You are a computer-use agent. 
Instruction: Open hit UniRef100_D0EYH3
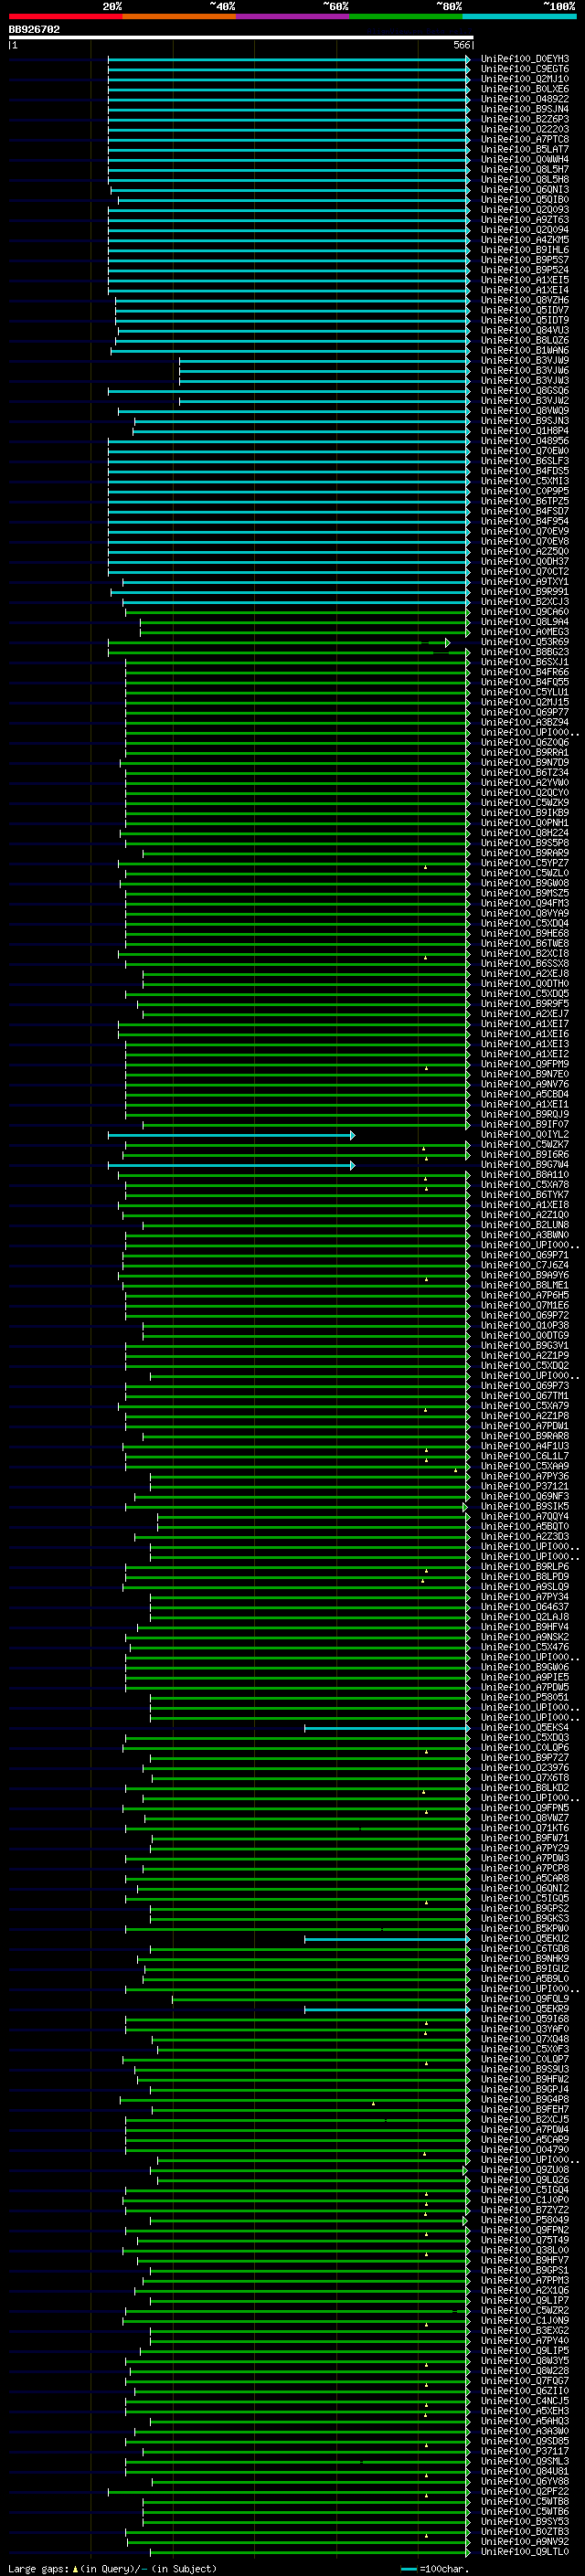[x=525, y=59]
